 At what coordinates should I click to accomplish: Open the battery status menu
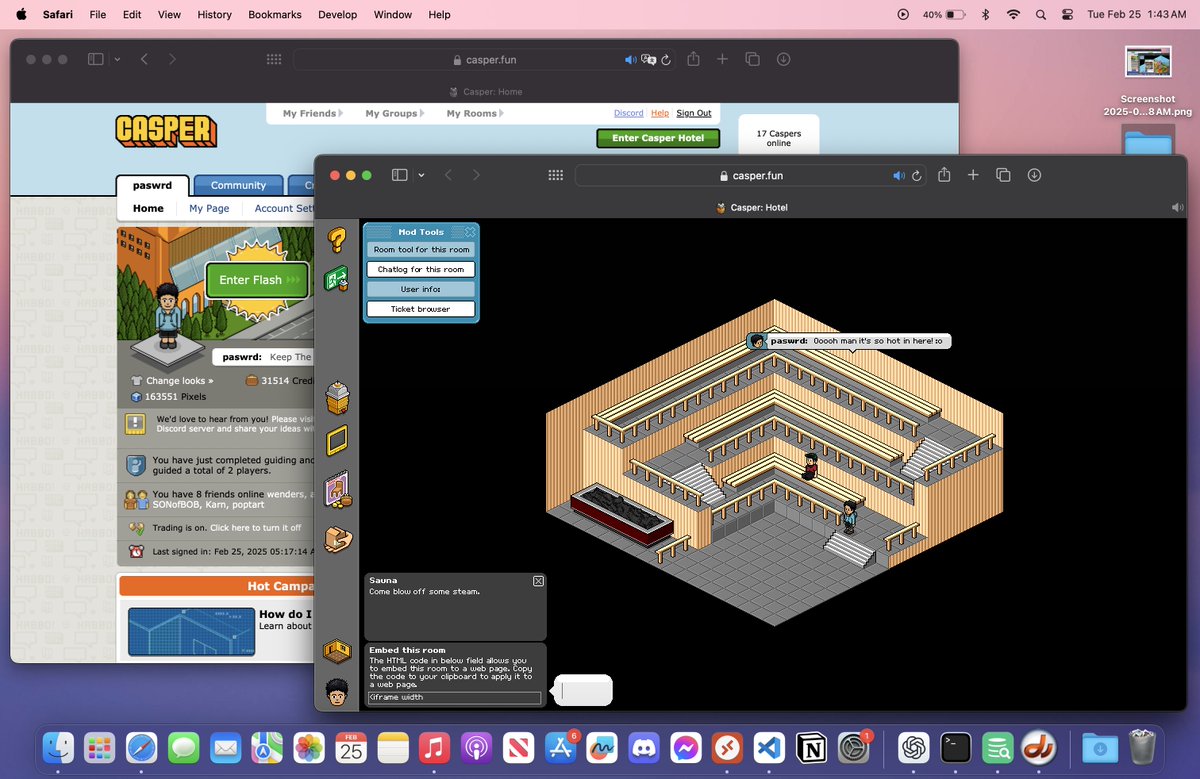[944, 14]
